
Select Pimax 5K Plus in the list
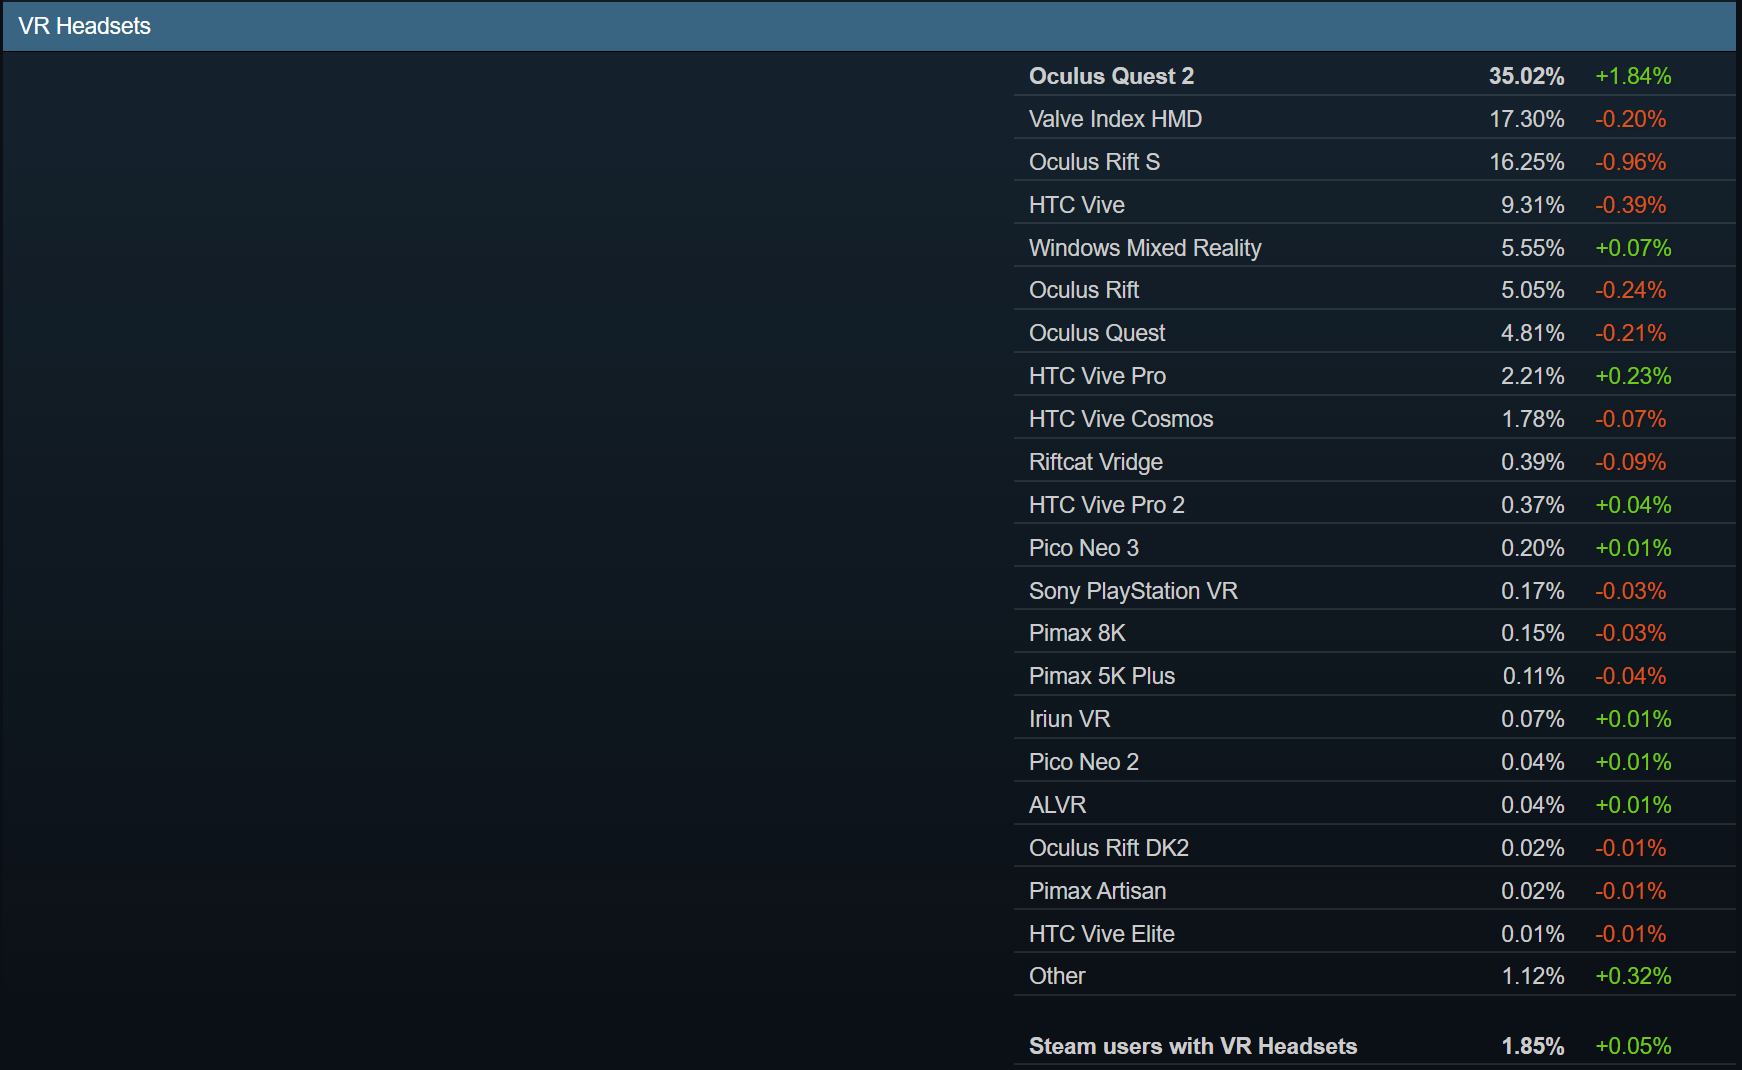coord(1102,676)
